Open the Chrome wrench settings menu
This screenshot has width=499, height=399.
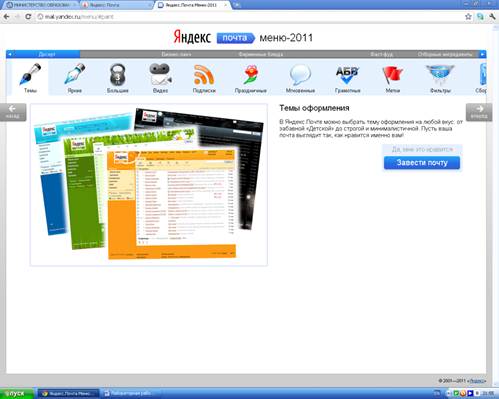pyautogui.click(x=492, y=16)
